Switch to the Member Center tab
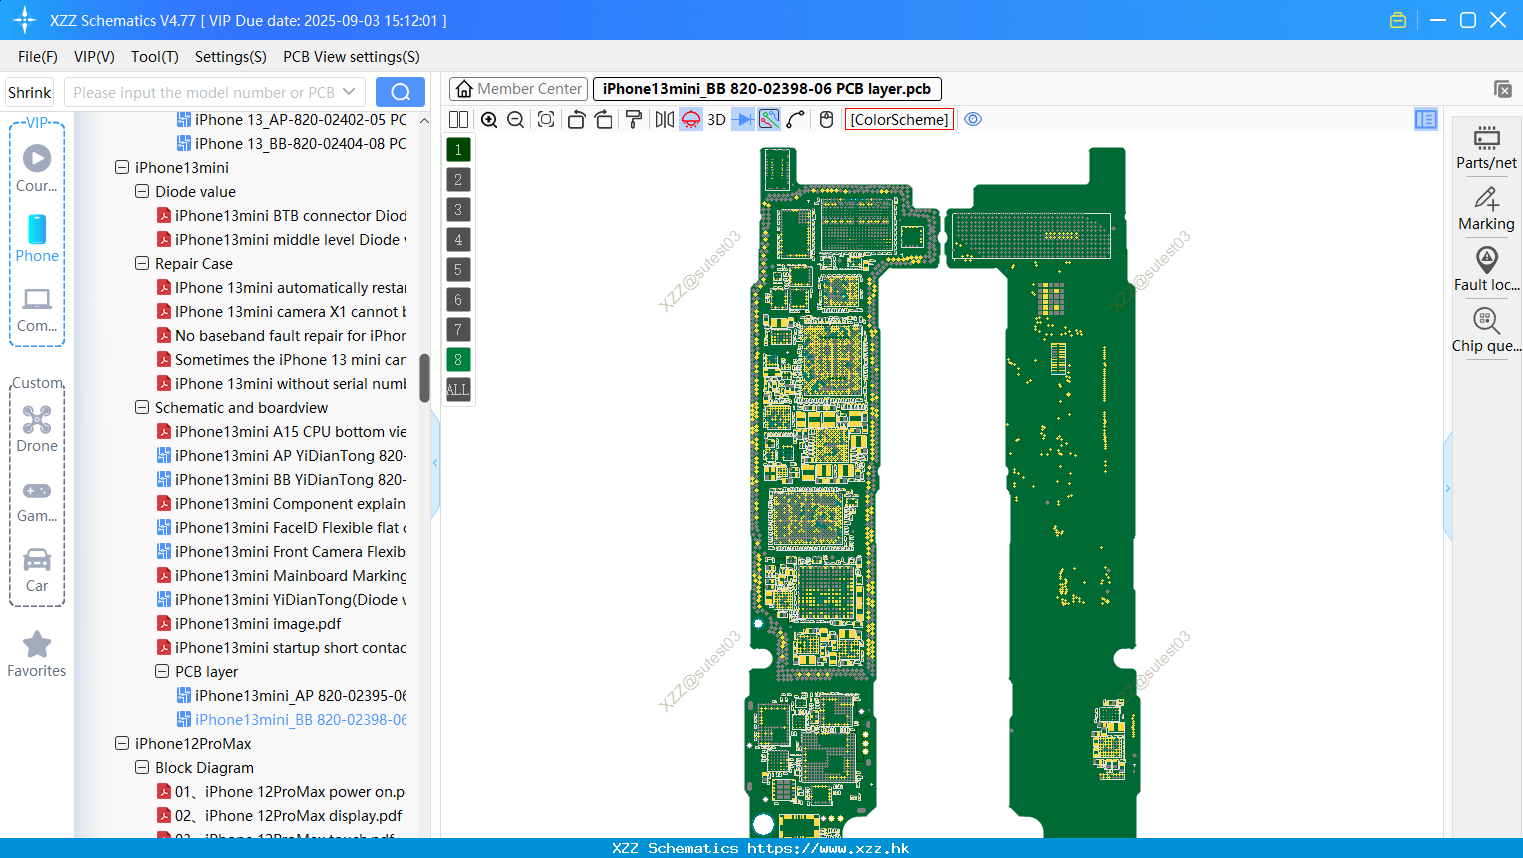Screen dimensions: 1523x858 (518, 89)
